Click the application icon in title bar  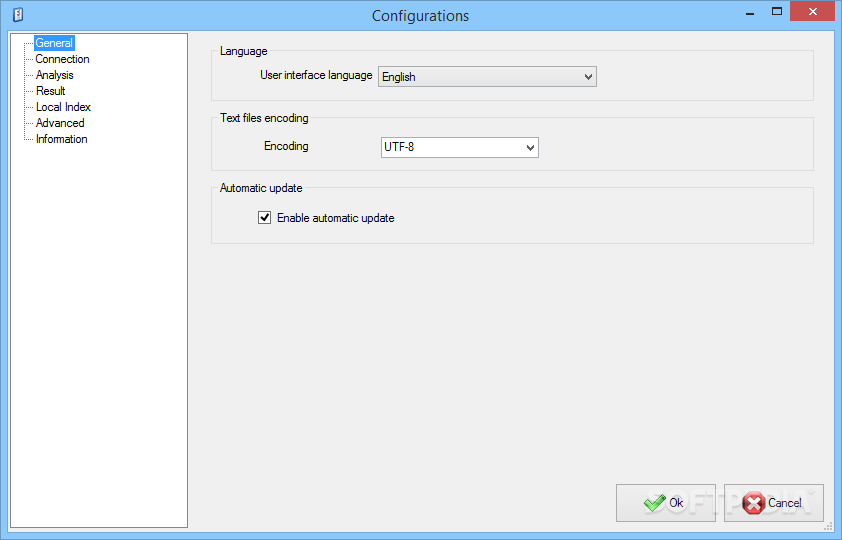tap(18, 15)
